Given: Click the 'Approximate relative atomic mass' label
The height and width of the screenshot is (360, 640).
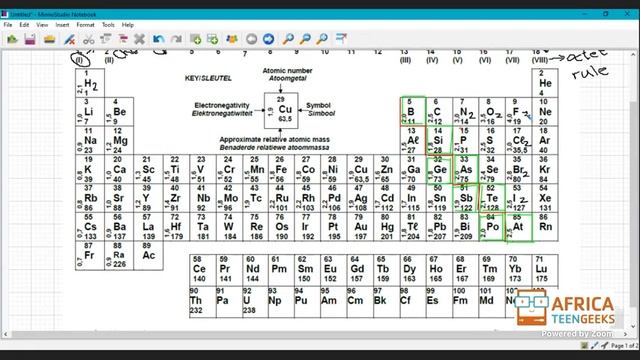Looking at the screenshot, I should point(275,140).
